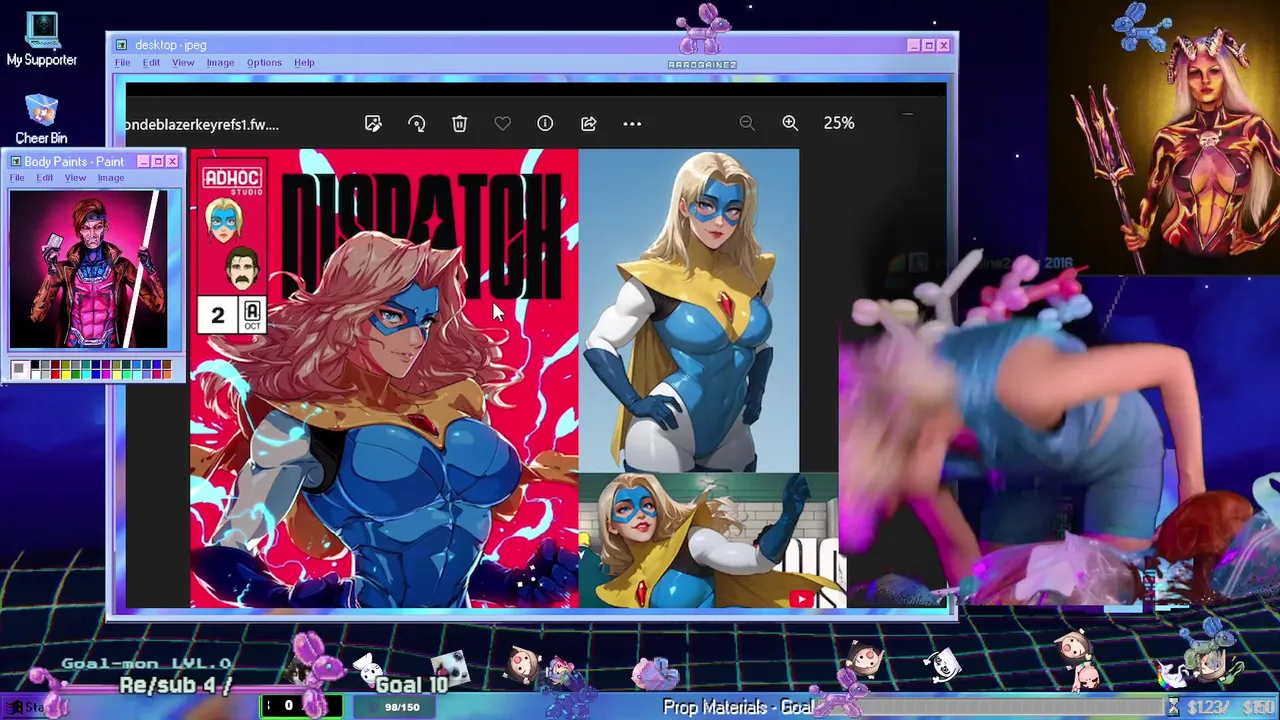Rotate the image using the rotate icon
This screenshot has height=720, width=1280.
(x=416, y=123)
